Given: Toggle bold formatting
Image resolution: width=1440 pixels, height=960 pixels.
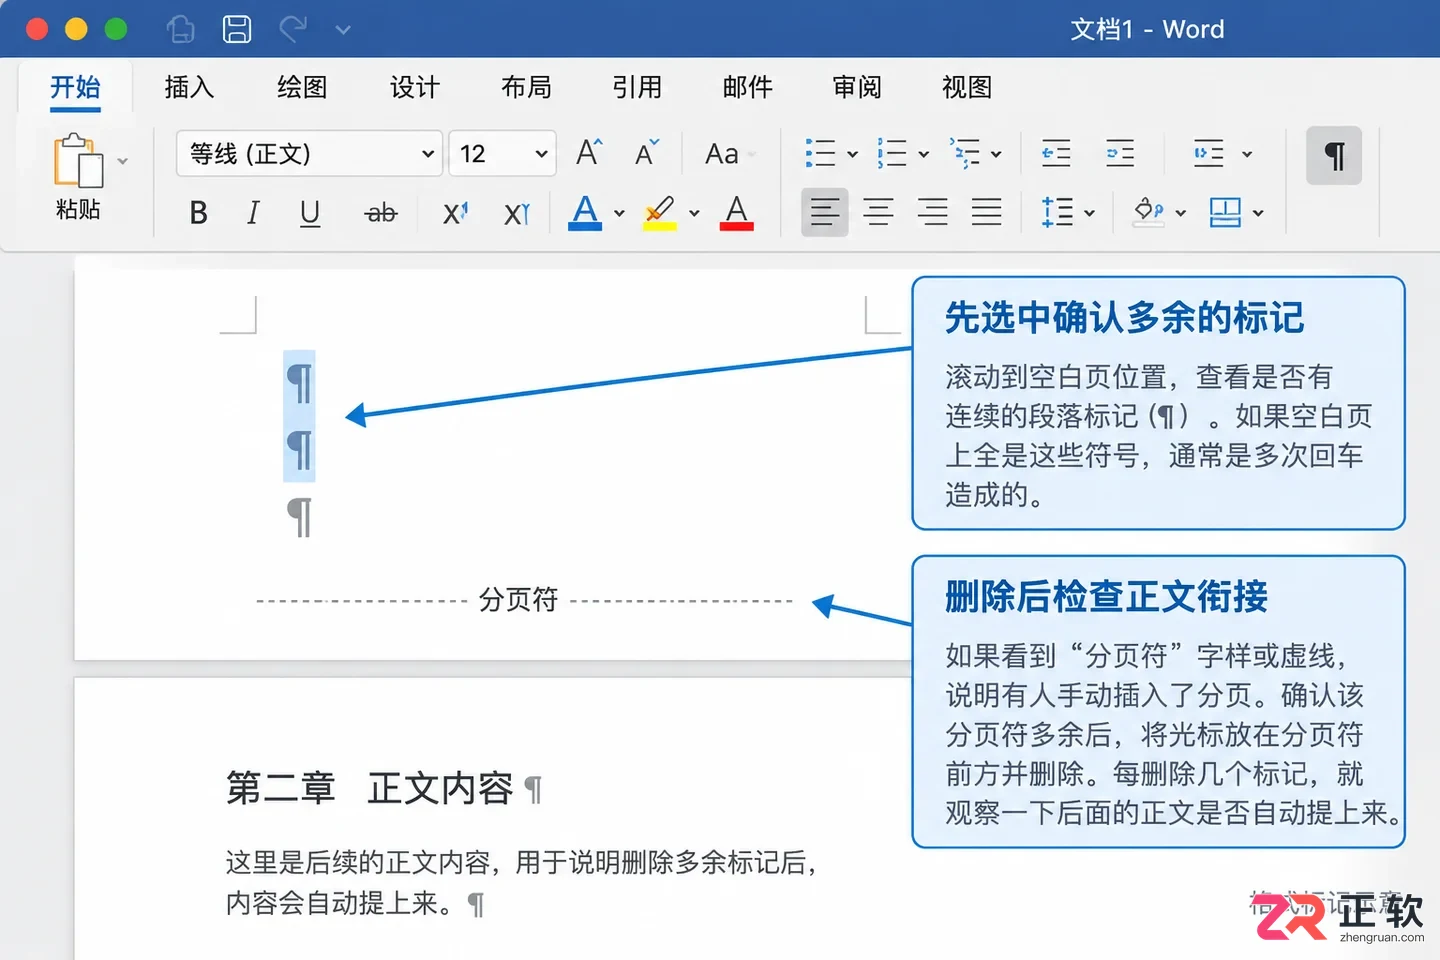Looking at the screenshot, I should coord(199,213).
